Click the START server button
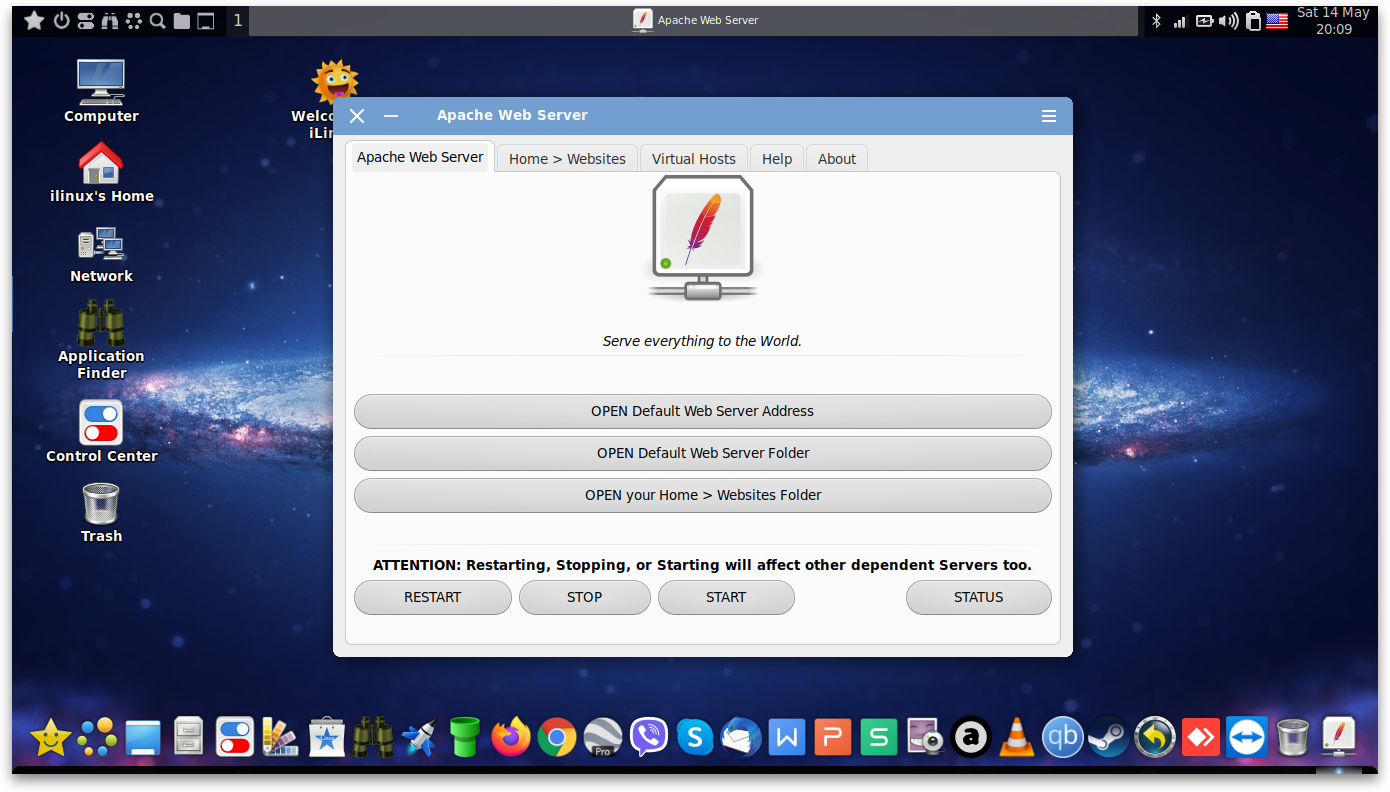1390x792 pixels. pyautogui.click(x=726, y=597)
